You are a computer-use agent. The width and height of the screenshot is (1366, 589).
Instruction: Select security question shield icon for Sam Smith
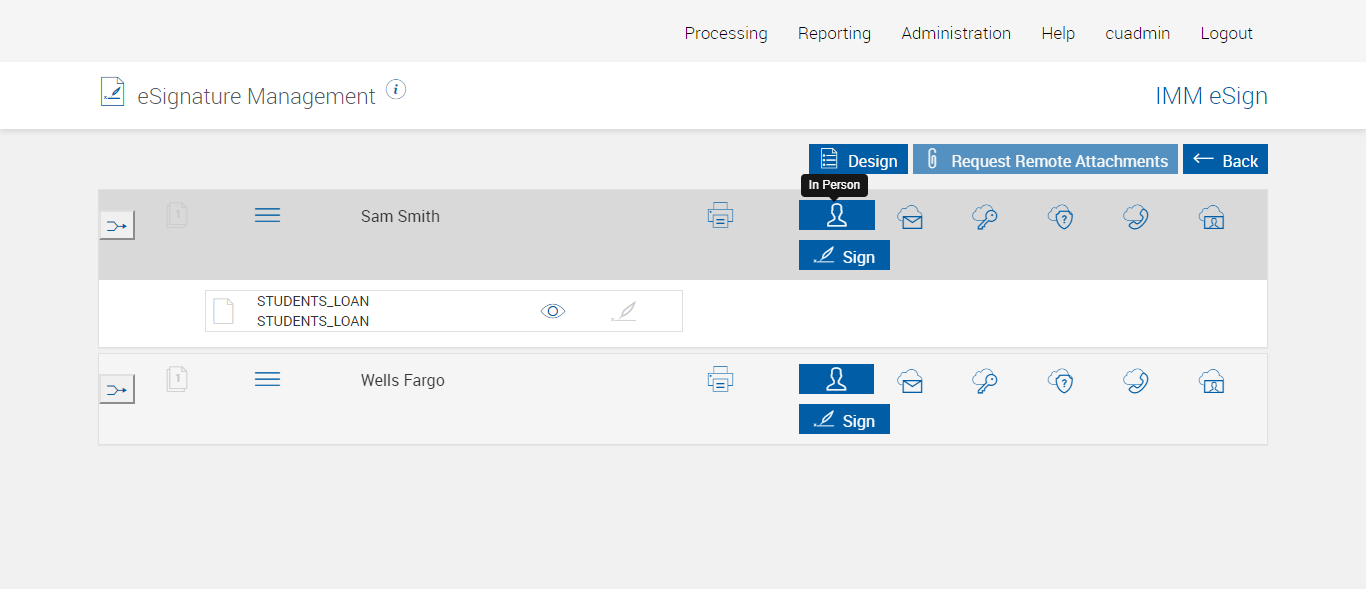pyautogui.click(x=1060, y=217)
